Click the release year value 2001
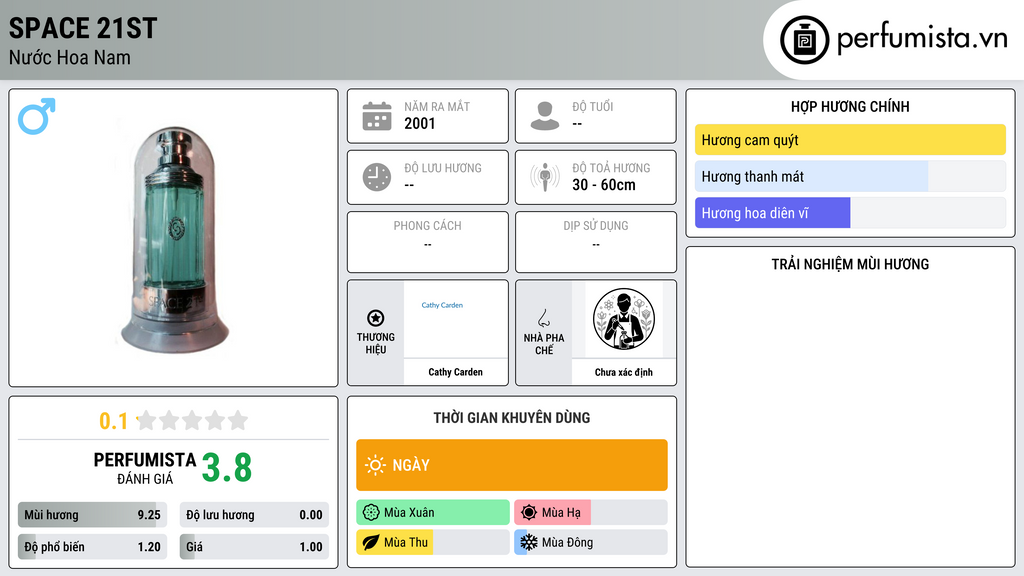 419,123
